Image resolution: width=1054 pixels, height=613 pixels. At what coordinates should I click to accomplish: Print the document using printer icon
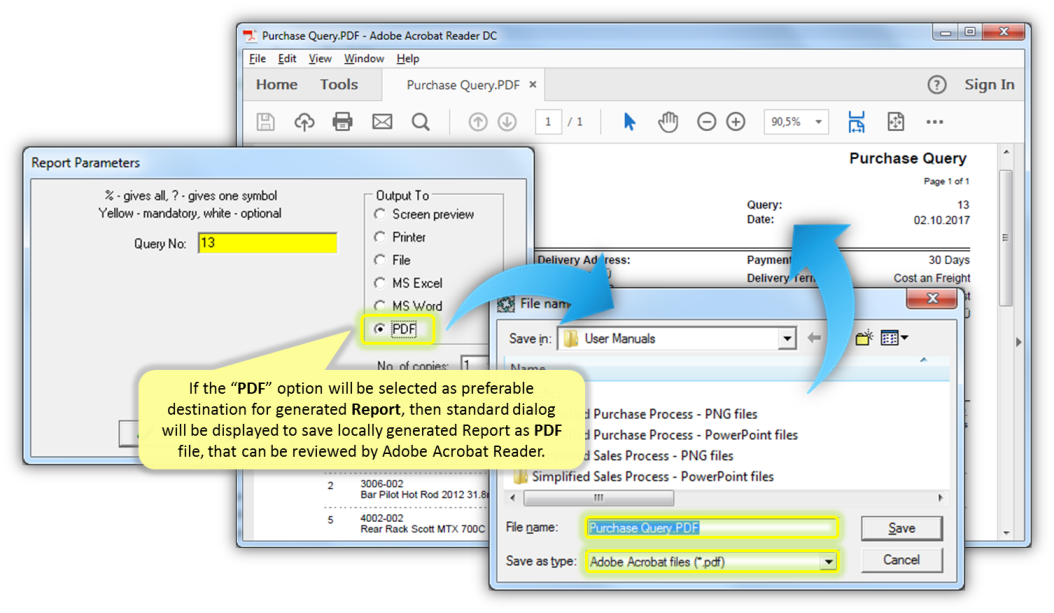tap(343, 122)
